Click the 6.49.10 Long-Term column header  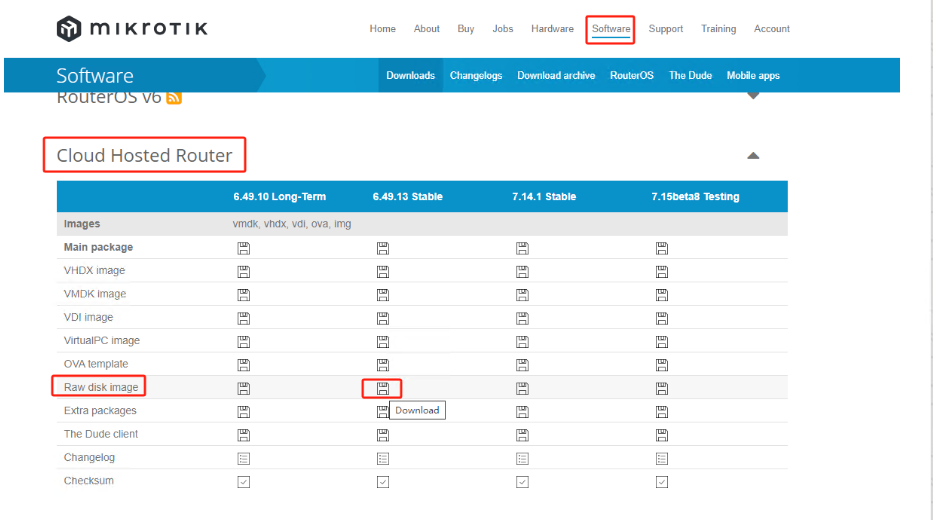tap(280, 197)
